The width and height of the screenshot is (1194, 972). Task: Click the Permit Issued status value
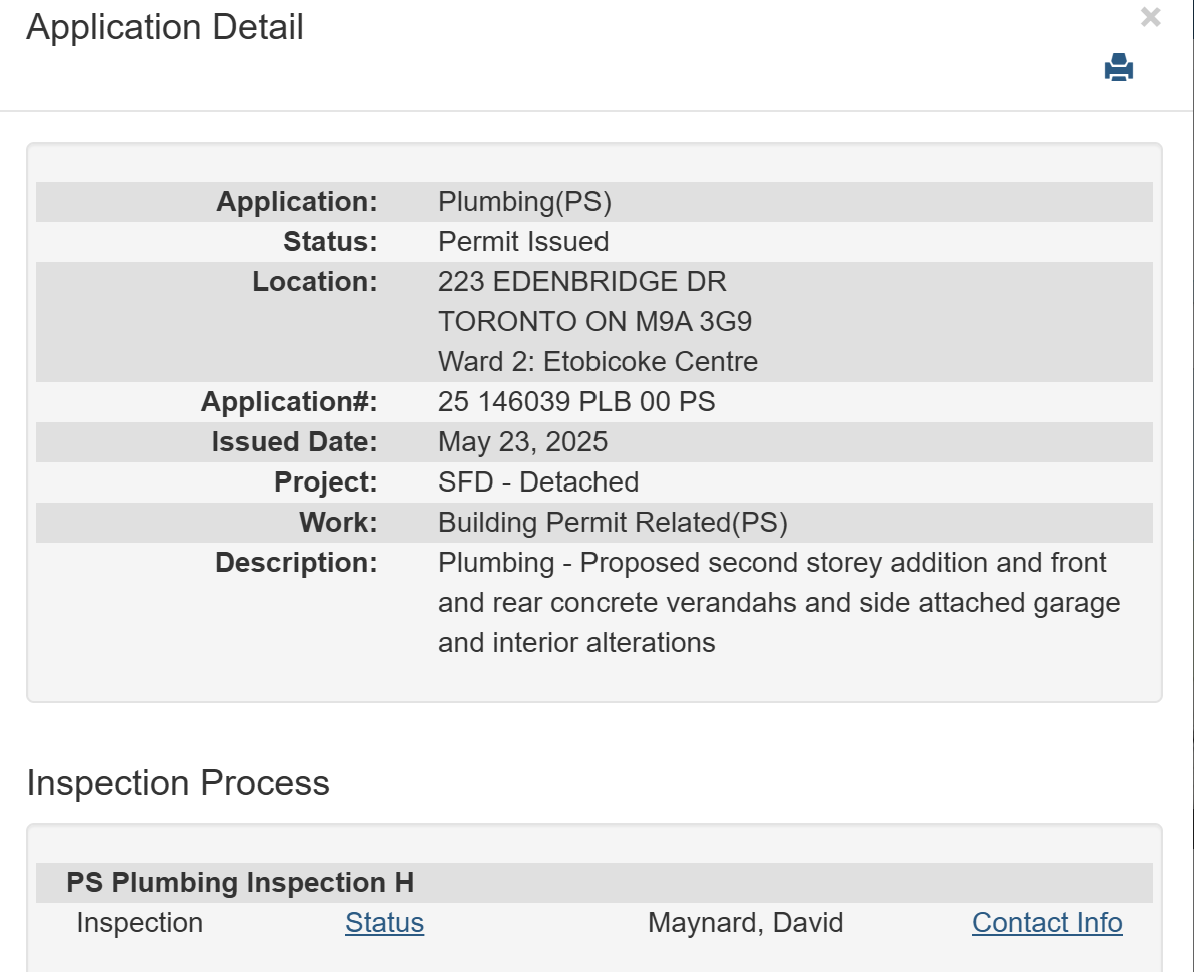523,242
